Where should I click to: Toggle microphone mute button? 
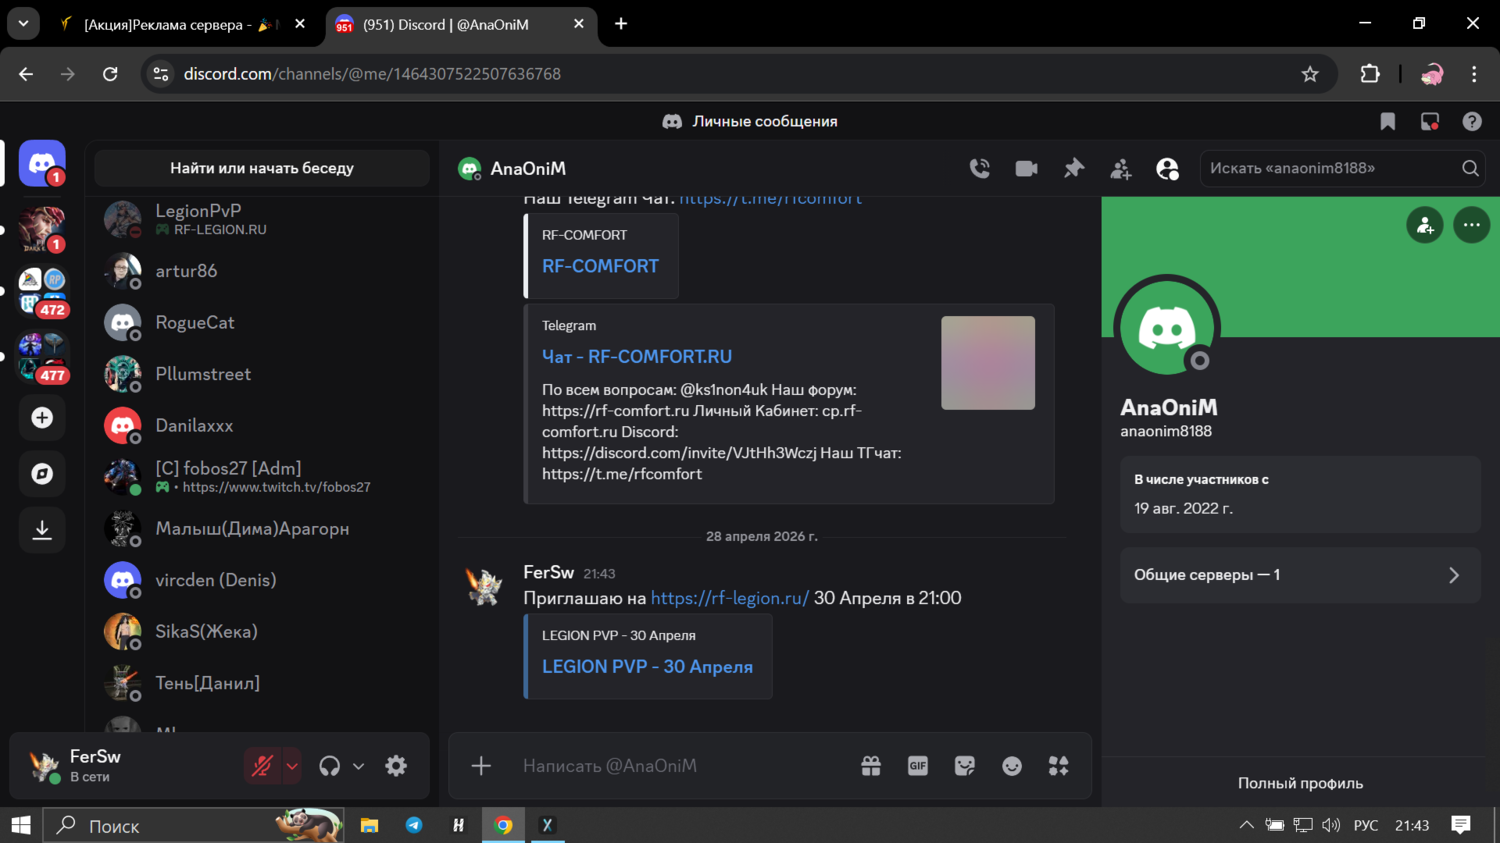[262, 766]
